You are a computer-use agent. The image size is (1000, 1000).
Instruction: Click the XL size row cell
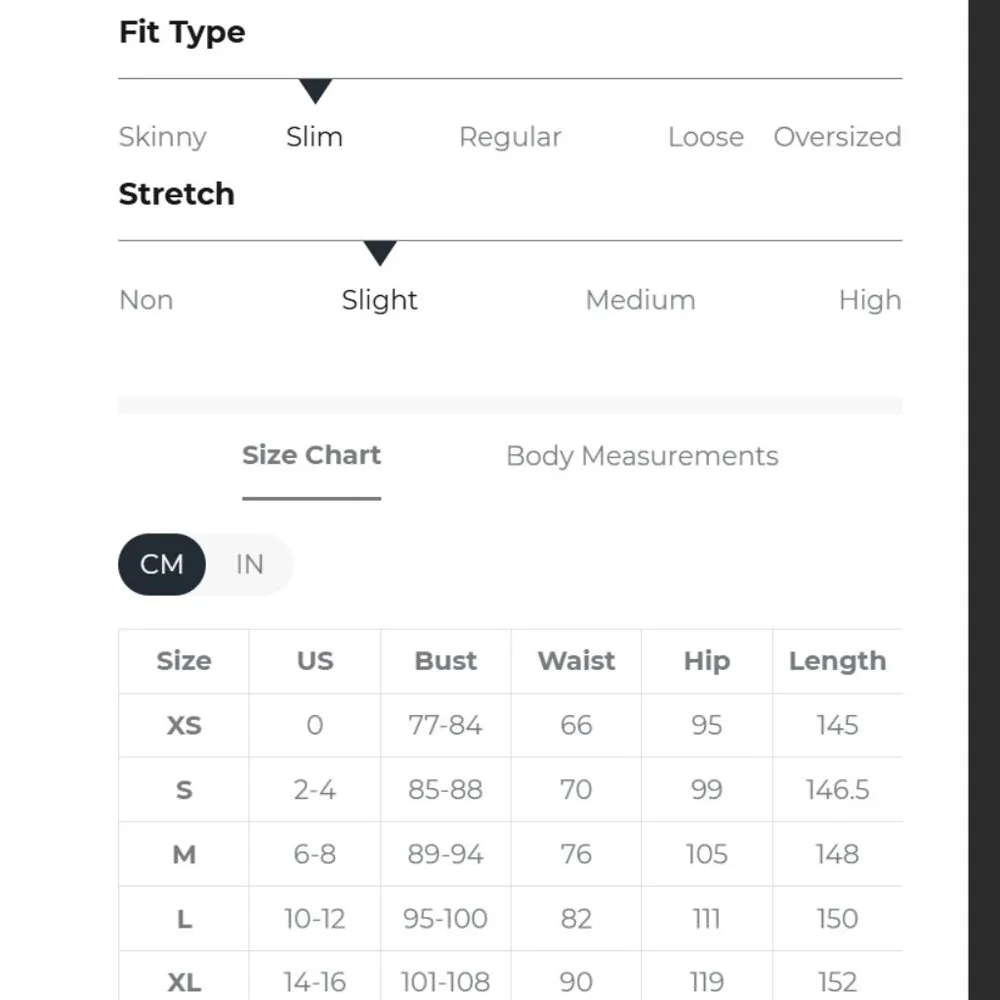[184, 981]
